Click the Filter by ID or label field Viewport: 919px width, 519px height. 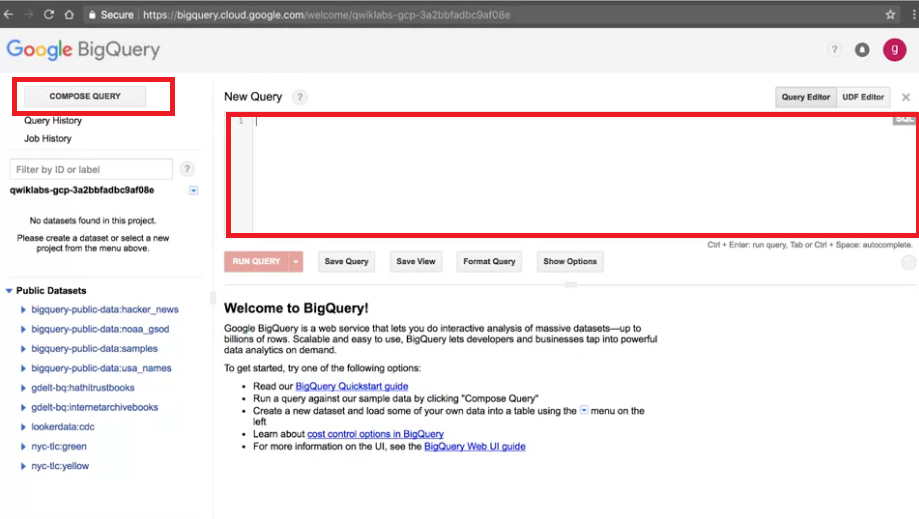click(x=91, y=169)
